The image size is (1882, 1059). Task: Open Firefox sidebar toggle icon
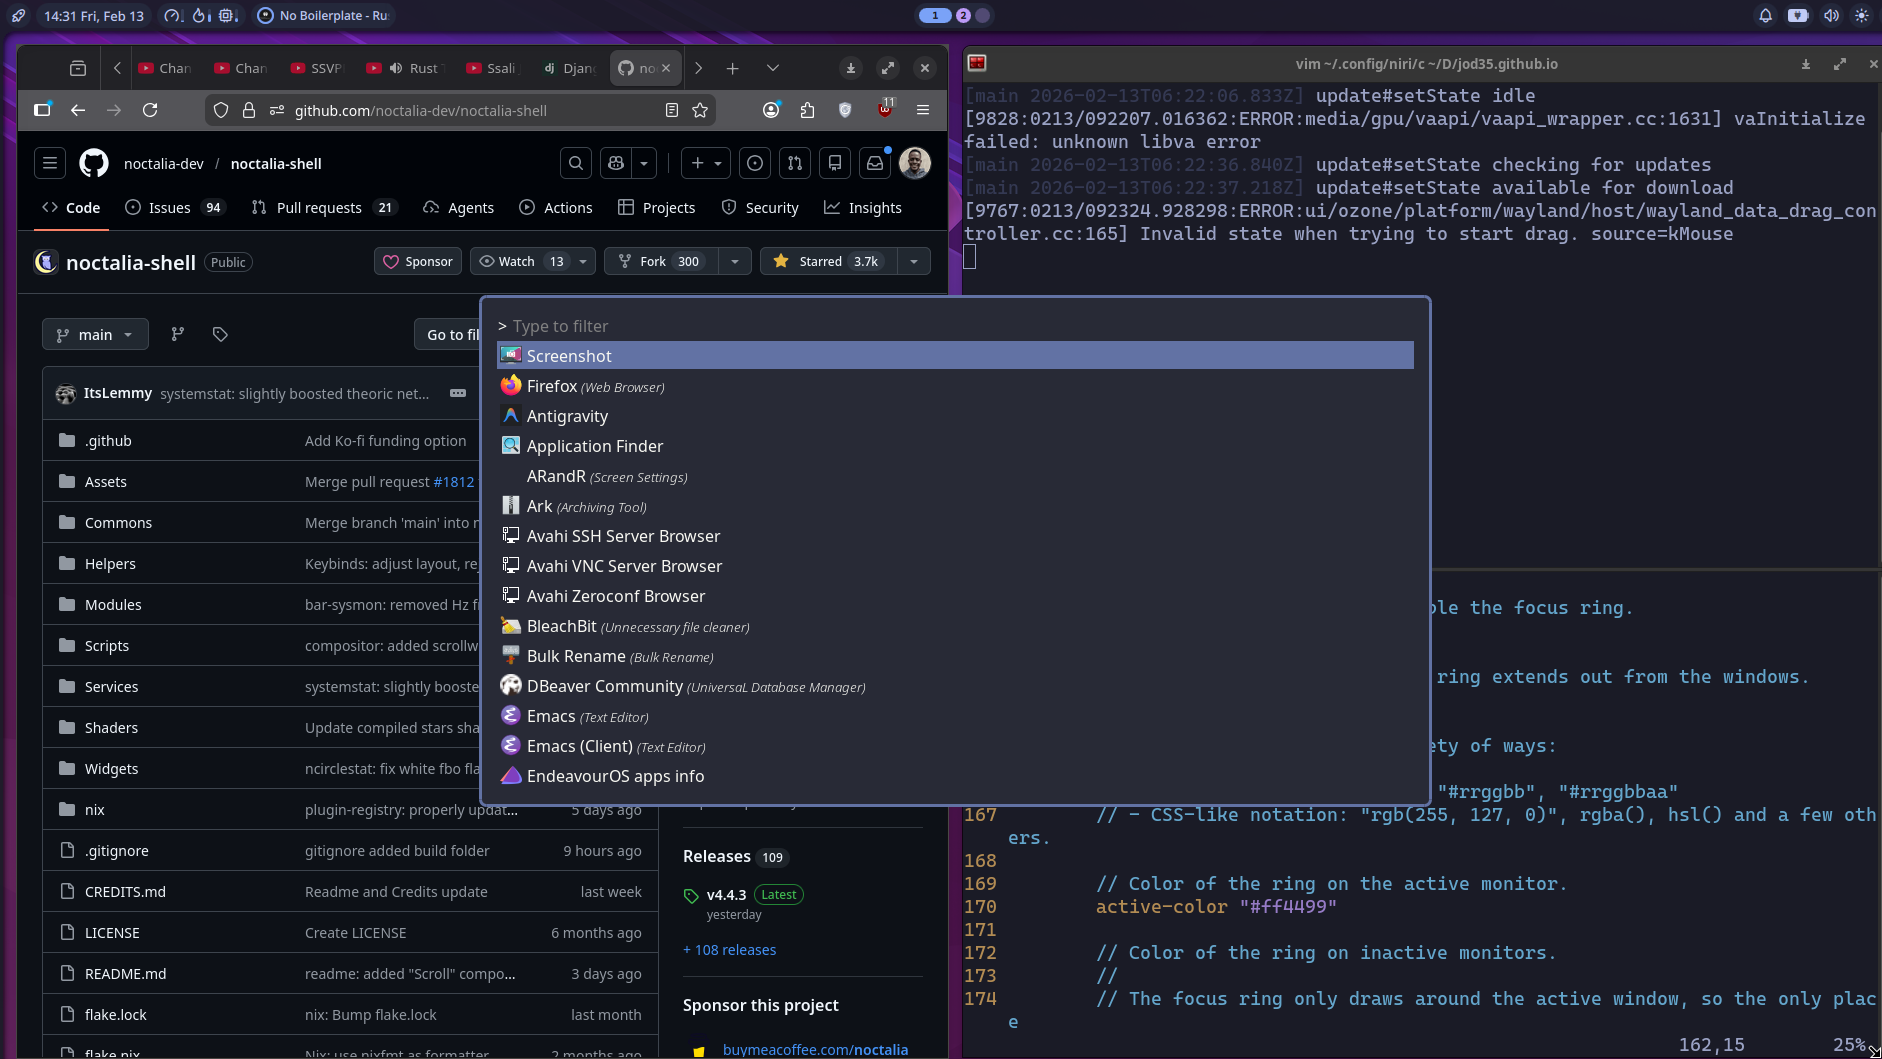42,110
